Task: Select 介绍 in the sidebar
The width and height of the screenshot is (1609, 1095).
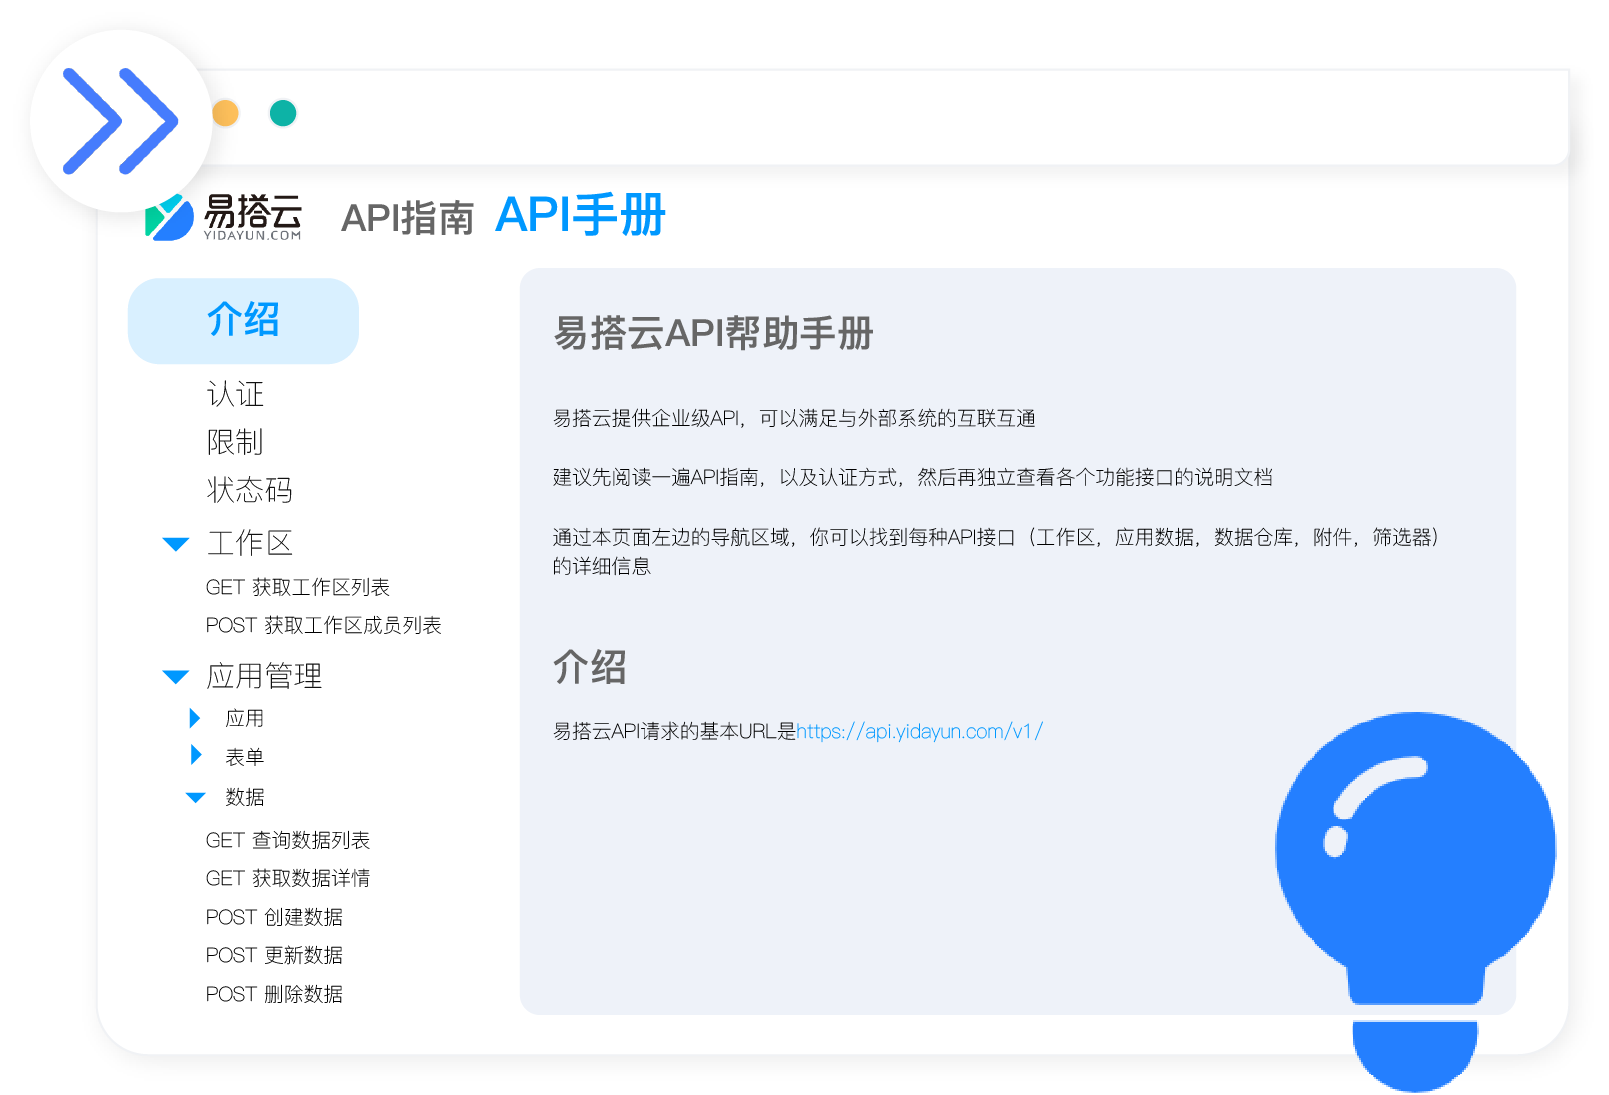Action: point(243,321)
